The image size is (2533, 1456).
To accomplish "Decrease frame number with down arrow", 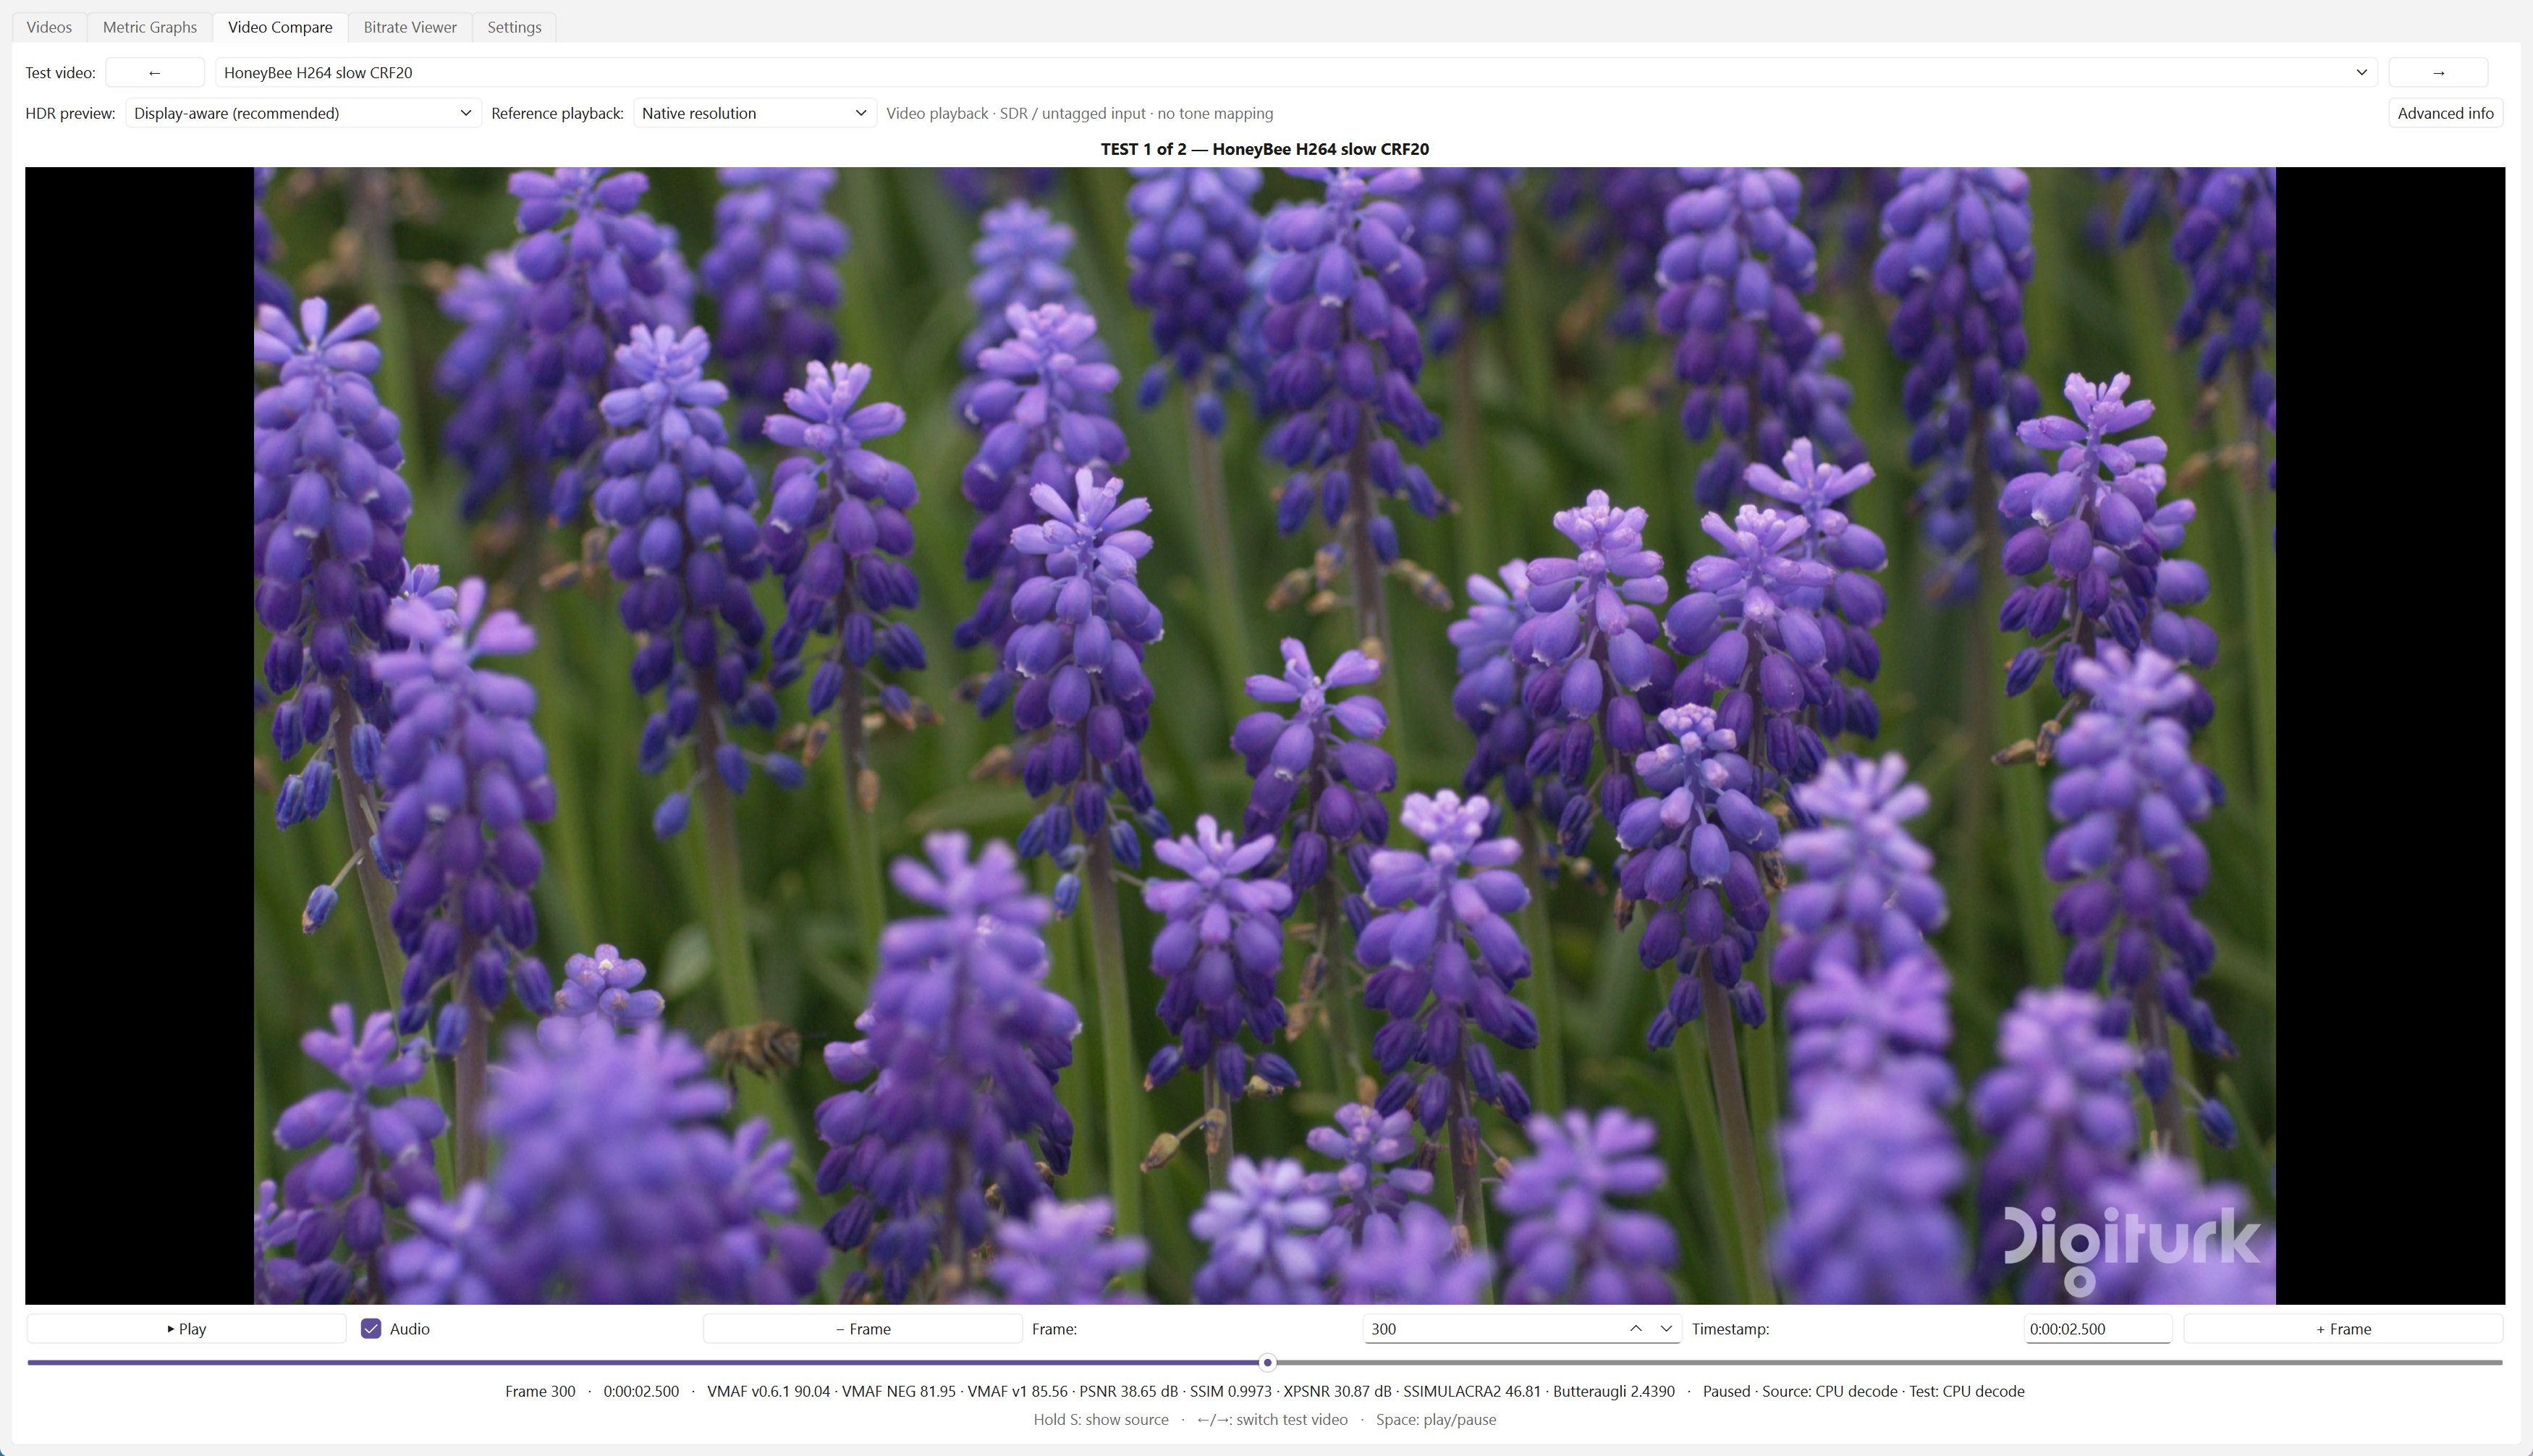I will [x=1666, y=1329].
